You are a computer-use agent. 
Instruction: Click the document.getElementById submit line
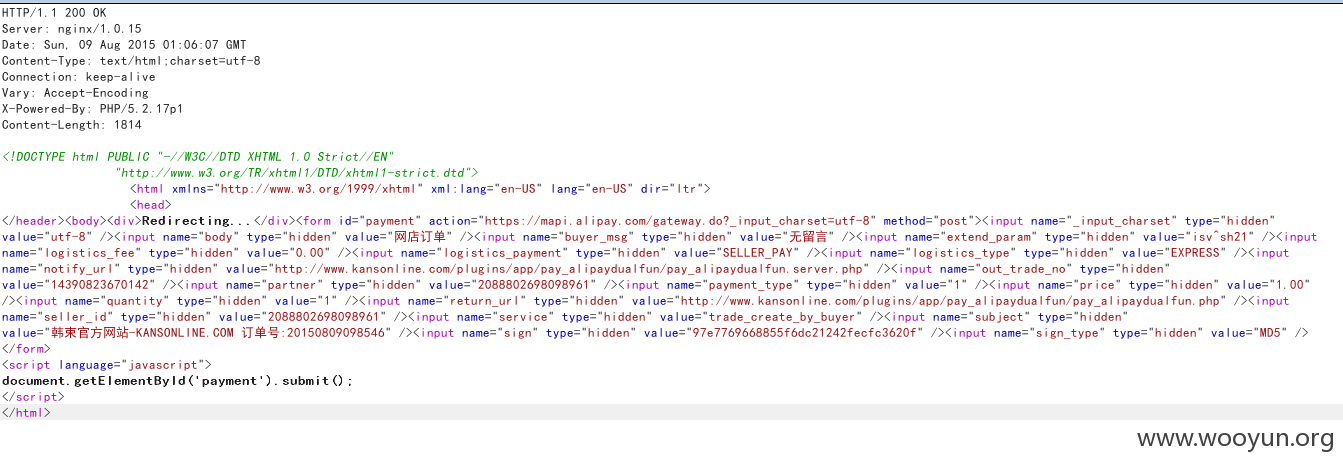(x=178, y=381)
